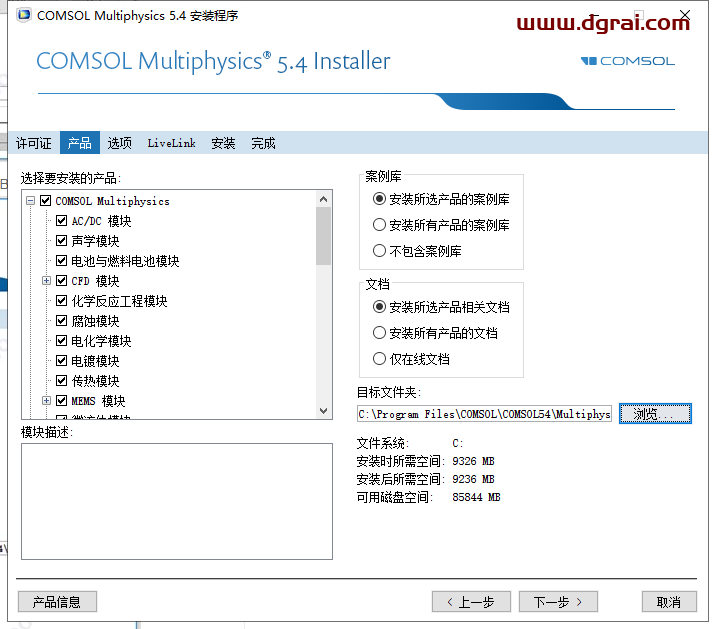This screenshot has width=716, height=629.
Task: Expand the CFD 模块 tree node
Action: click(46, 280)
